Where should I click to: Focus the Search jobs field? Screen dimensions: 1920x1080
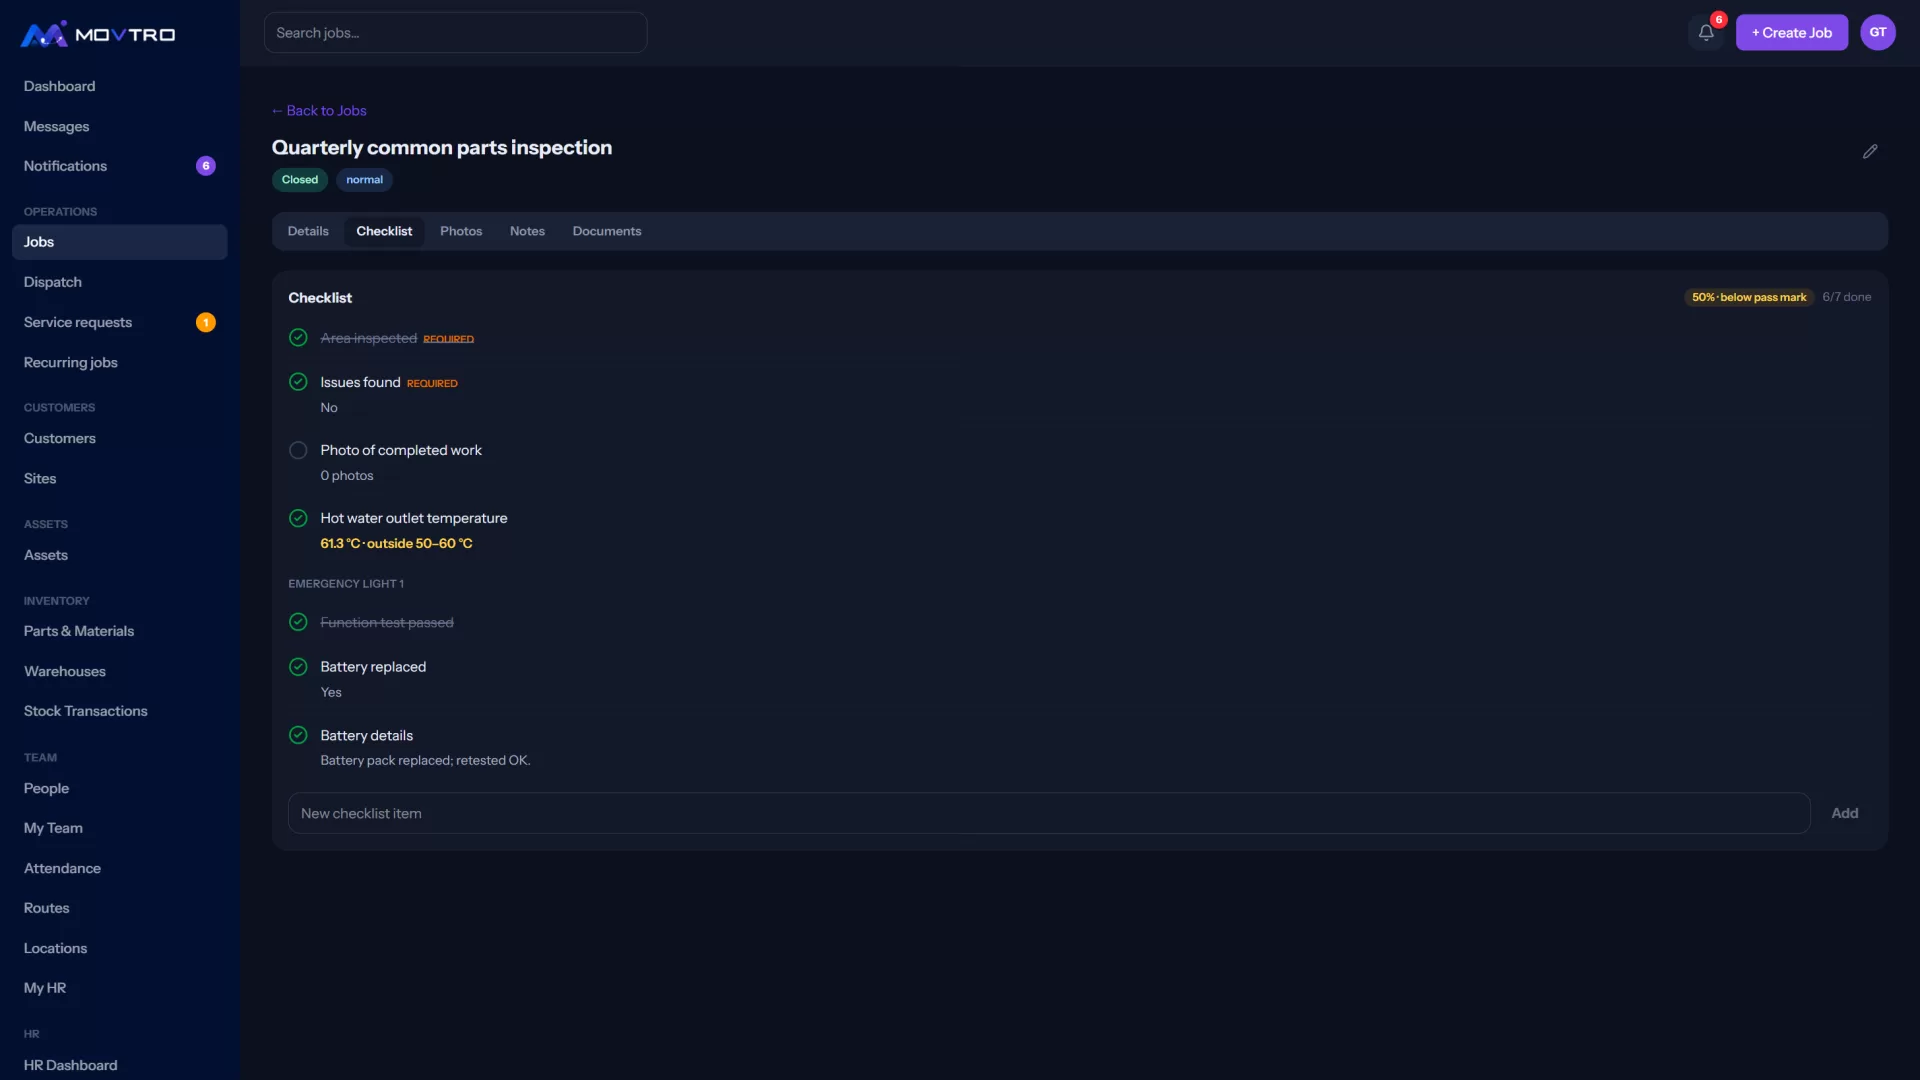tap(455, 33)
